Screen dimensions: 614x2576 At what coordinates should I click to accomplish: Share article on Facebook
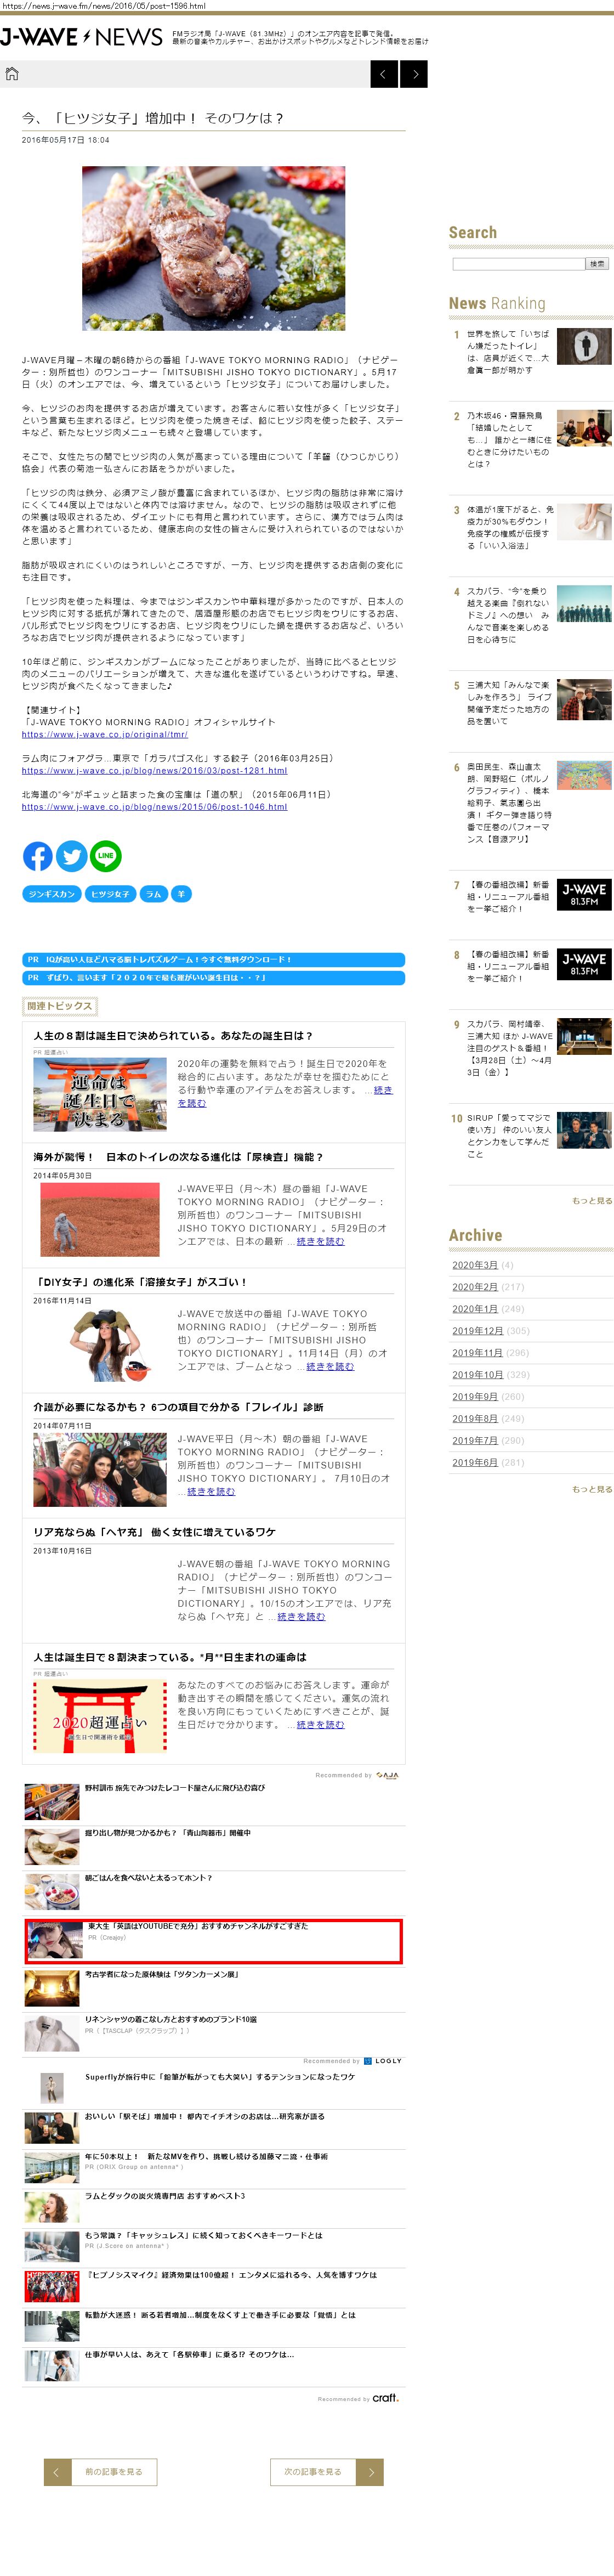coord(38,856)
